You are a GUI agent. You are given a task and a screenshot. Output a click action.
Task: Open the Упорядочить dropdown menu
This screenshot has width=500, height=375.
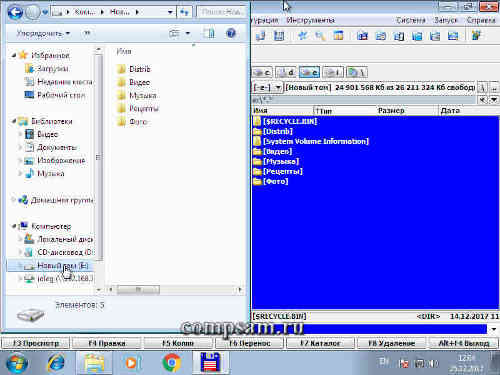click(x=43, y=33)
